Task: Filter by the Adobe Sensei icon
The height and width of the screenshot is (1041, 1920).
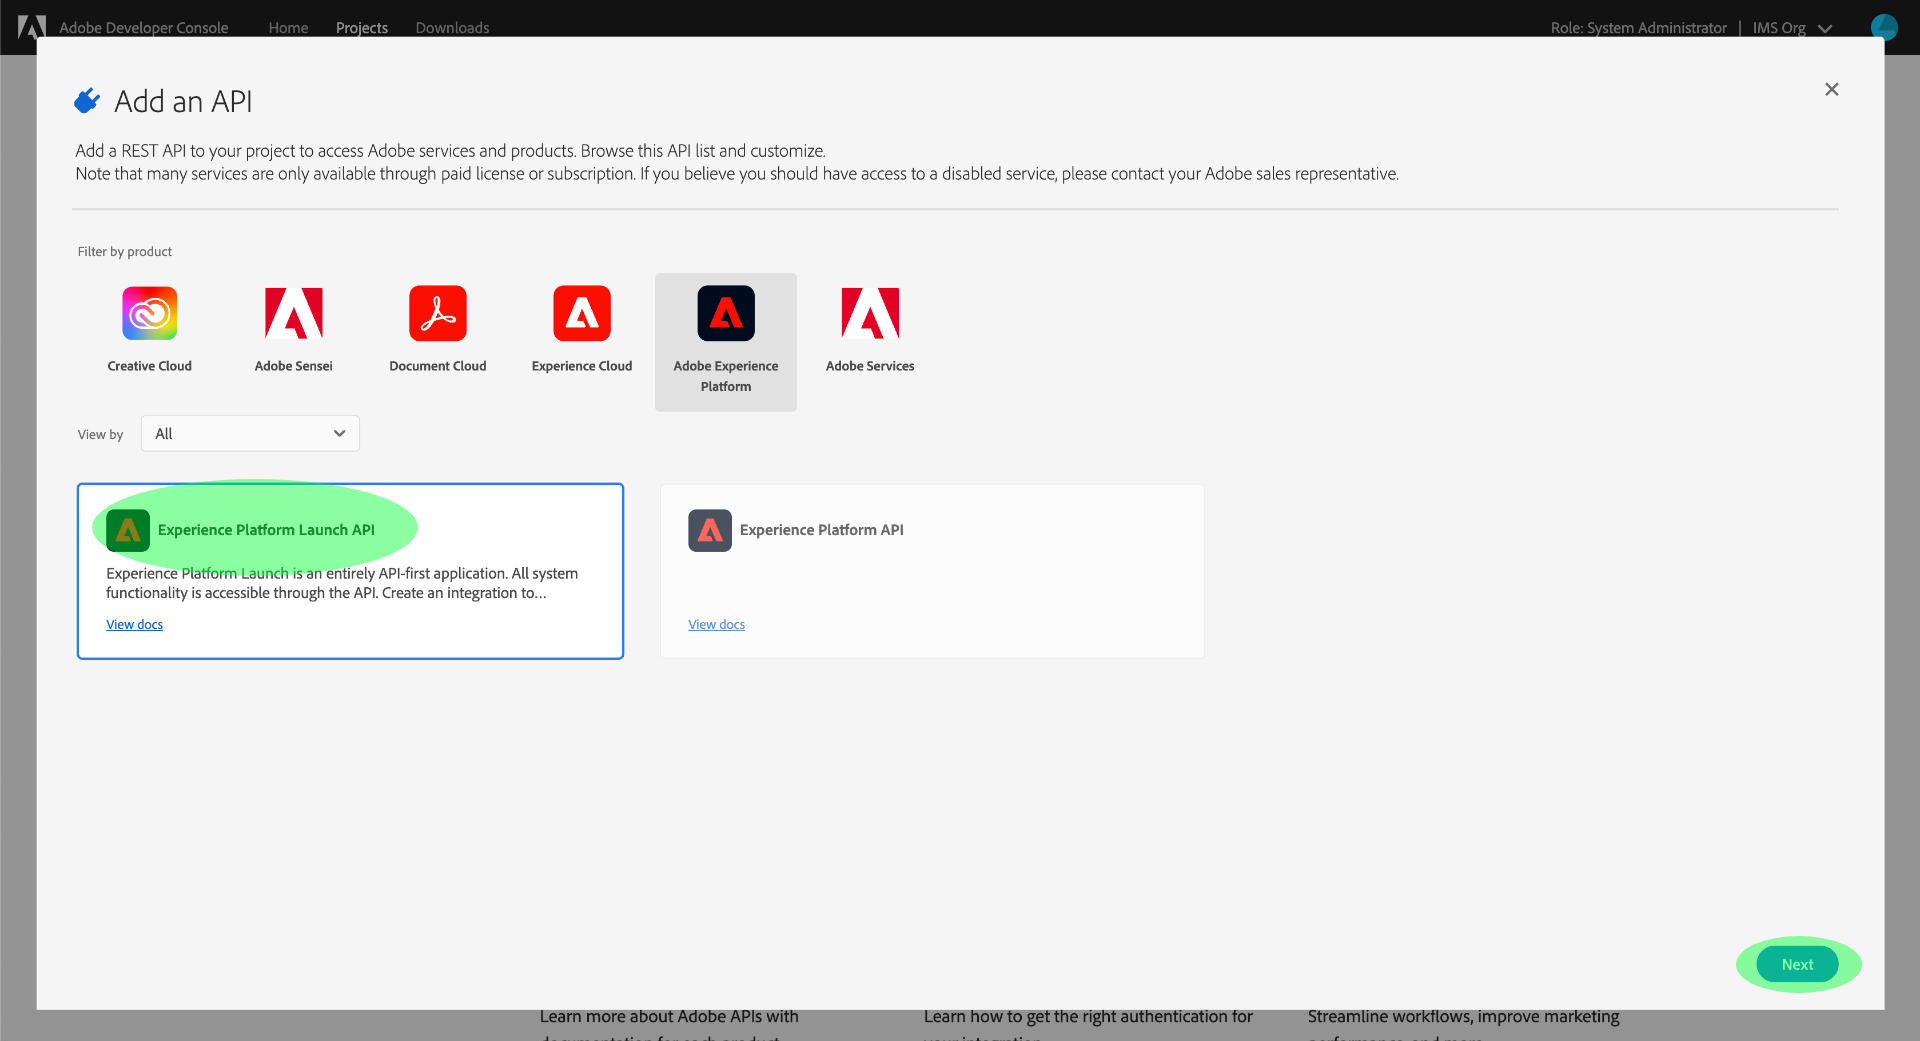Action: coord(294,313)
